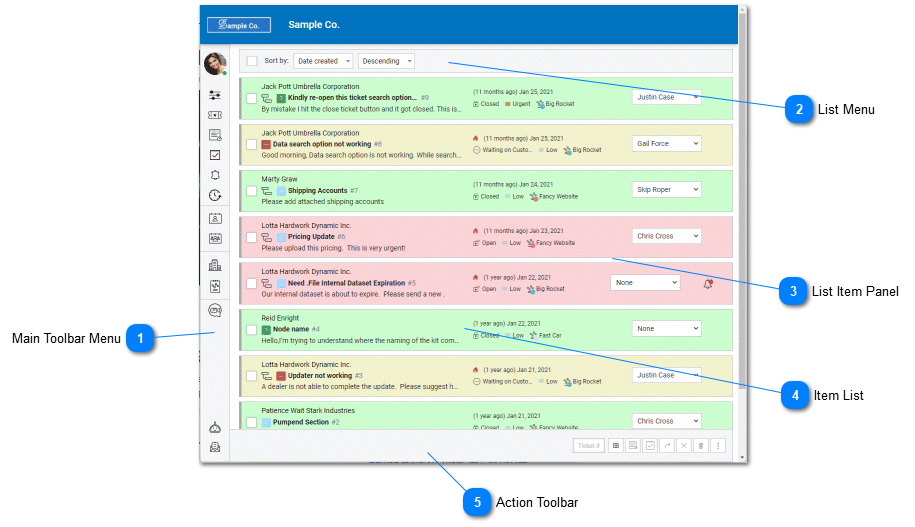Open Chris Cross dropdown on Pumpend Section ticket
915x527 pixels.
(x=666, y=421)
